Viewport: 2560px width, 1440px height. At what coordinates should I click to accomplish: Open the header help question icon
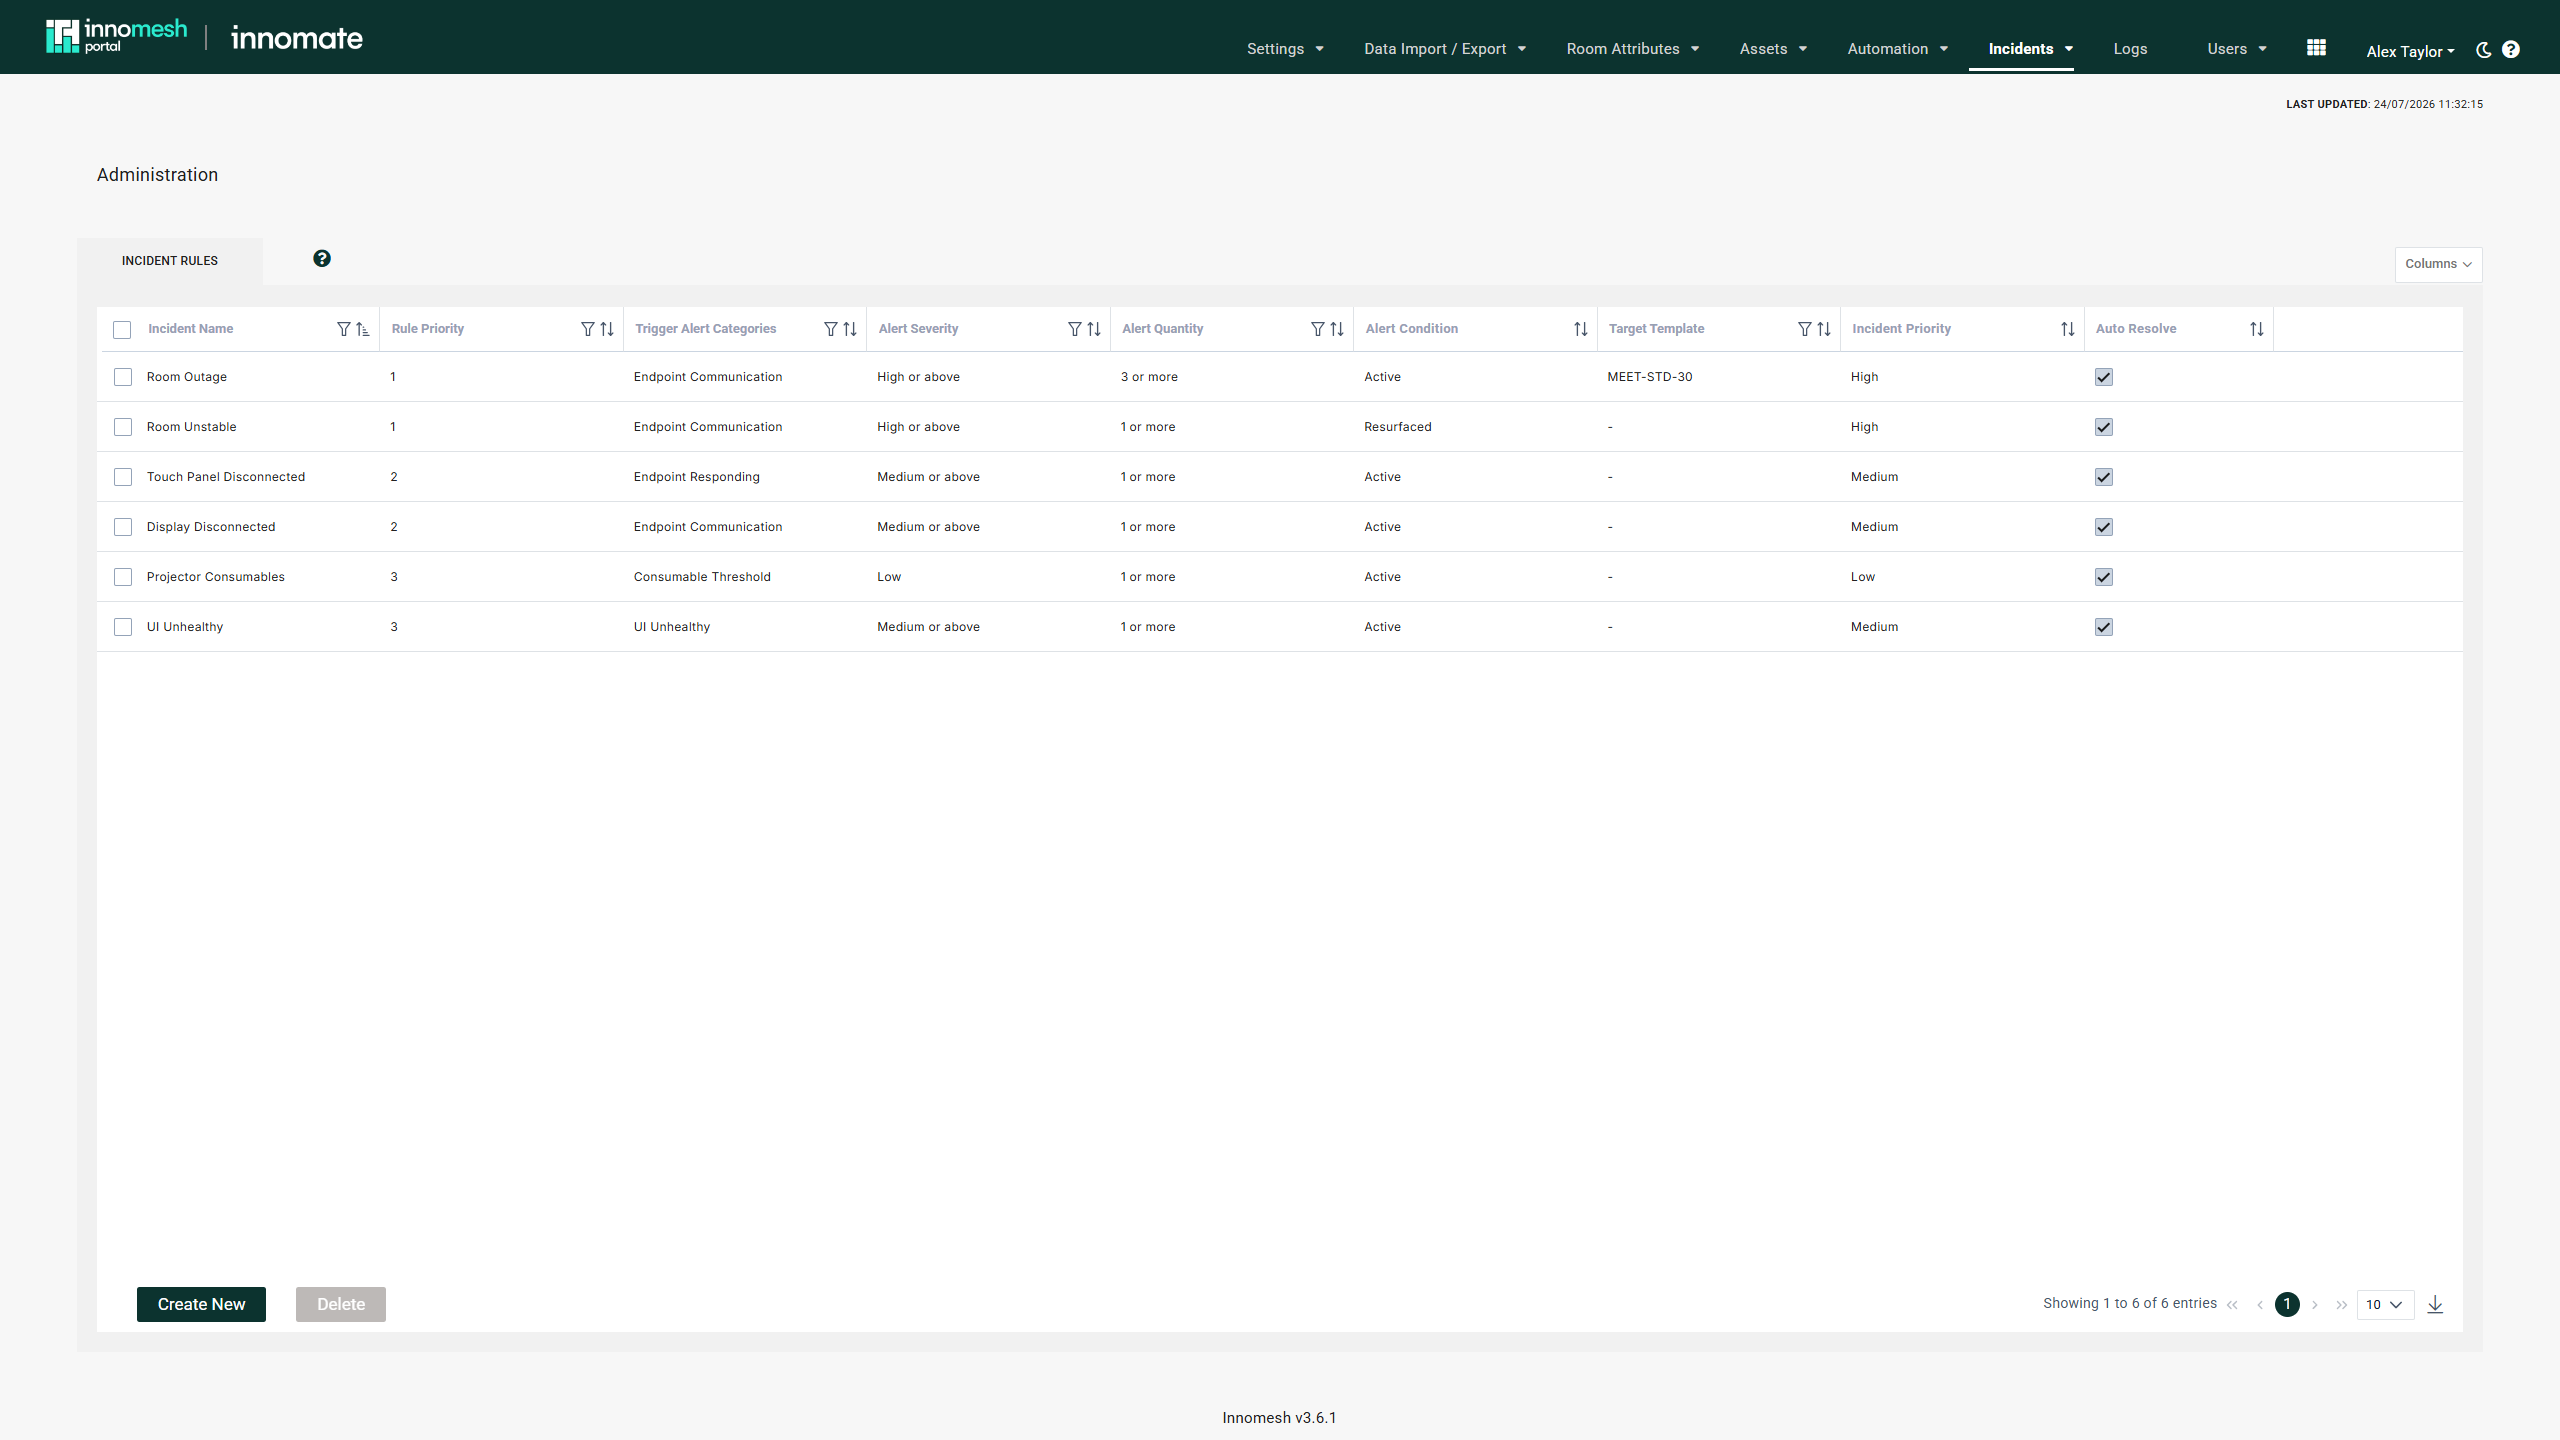[x=2511, y=49]
